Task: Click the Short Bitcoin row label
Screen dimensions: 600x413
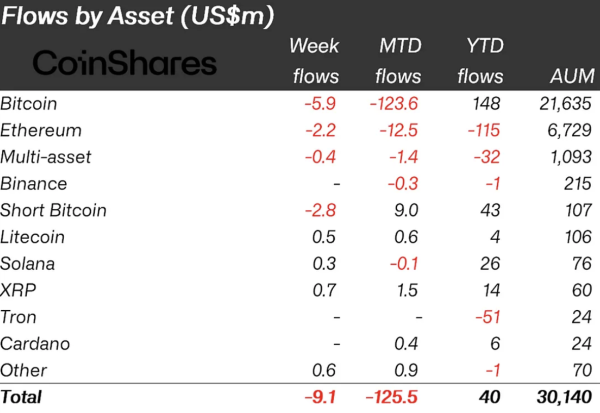Action: coord(54,210)
